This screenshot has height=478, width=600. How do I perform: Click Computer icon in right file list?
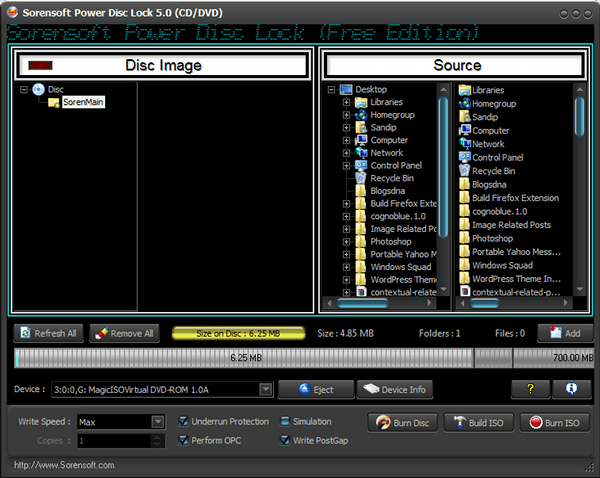465,130
